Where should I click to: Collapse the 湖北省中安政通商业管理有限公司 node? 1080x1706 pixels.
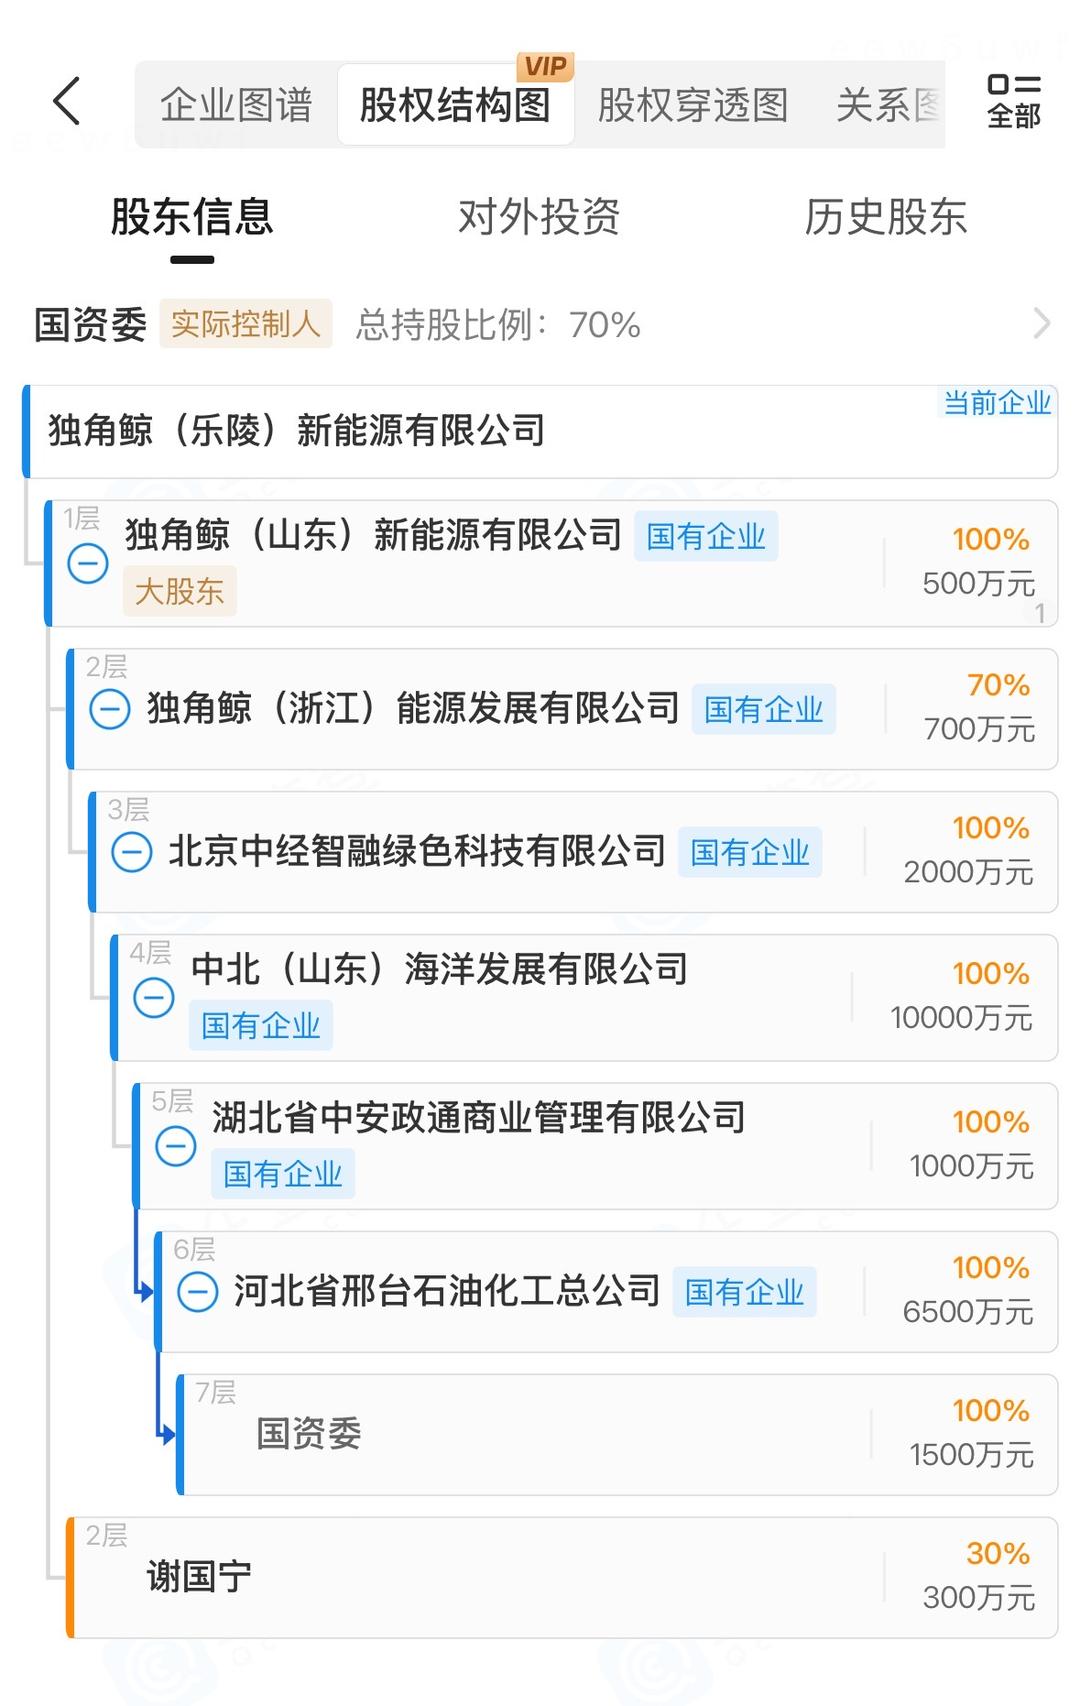[x=176, y=1146]
